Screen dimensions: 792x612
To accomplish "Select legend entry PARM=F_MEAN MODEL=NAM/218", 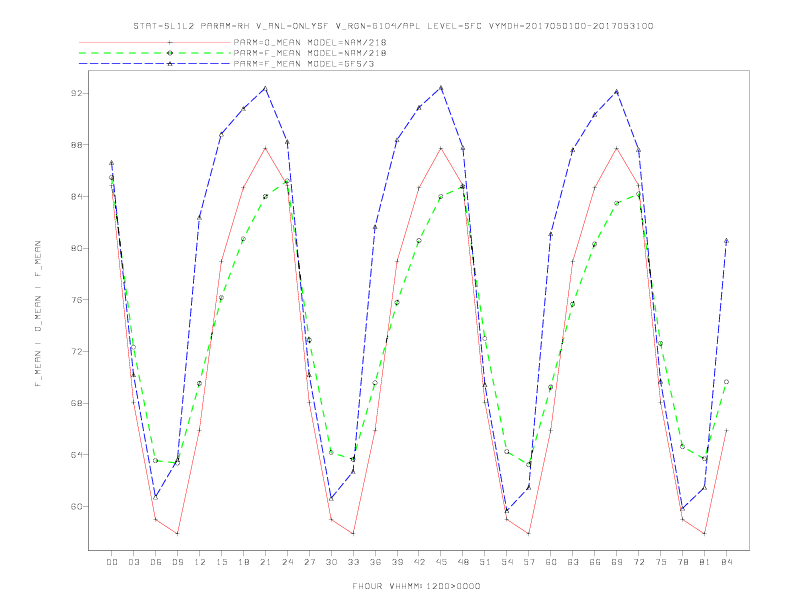I will pyautogui.click(x=310, y=53).
